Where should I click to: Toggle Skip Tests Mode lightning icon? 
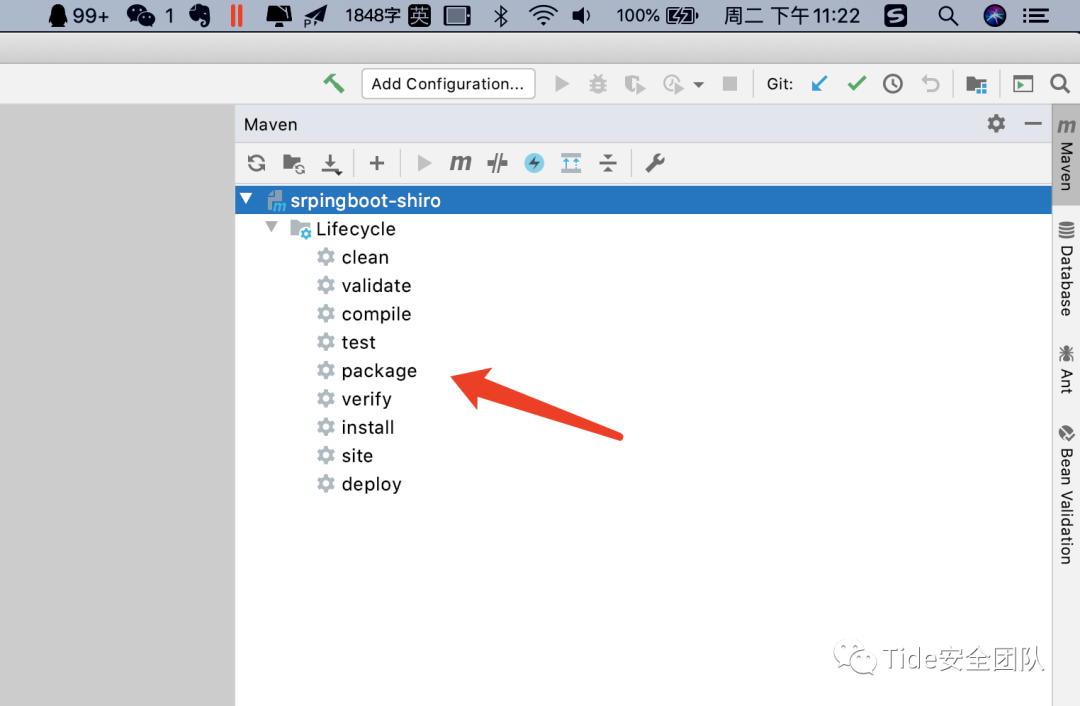click(x=534, y=163)
